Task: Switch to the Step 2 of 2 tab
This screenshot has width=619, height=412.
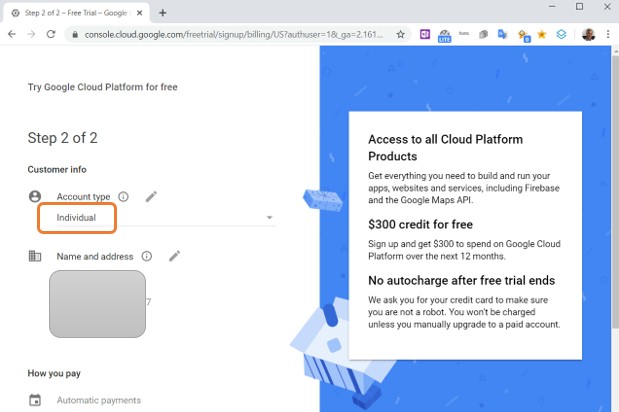Action: point(77,13)
